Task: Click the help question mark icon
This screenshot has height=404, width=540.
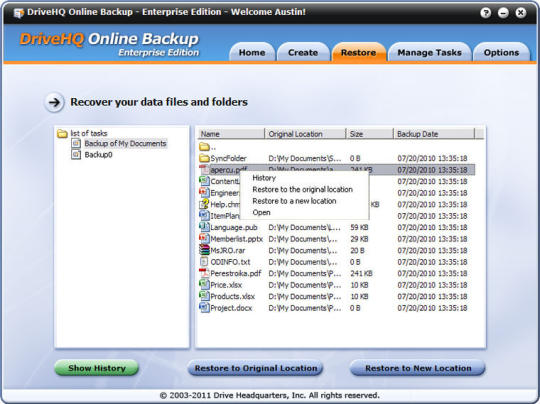Action: tap(486, 13)
